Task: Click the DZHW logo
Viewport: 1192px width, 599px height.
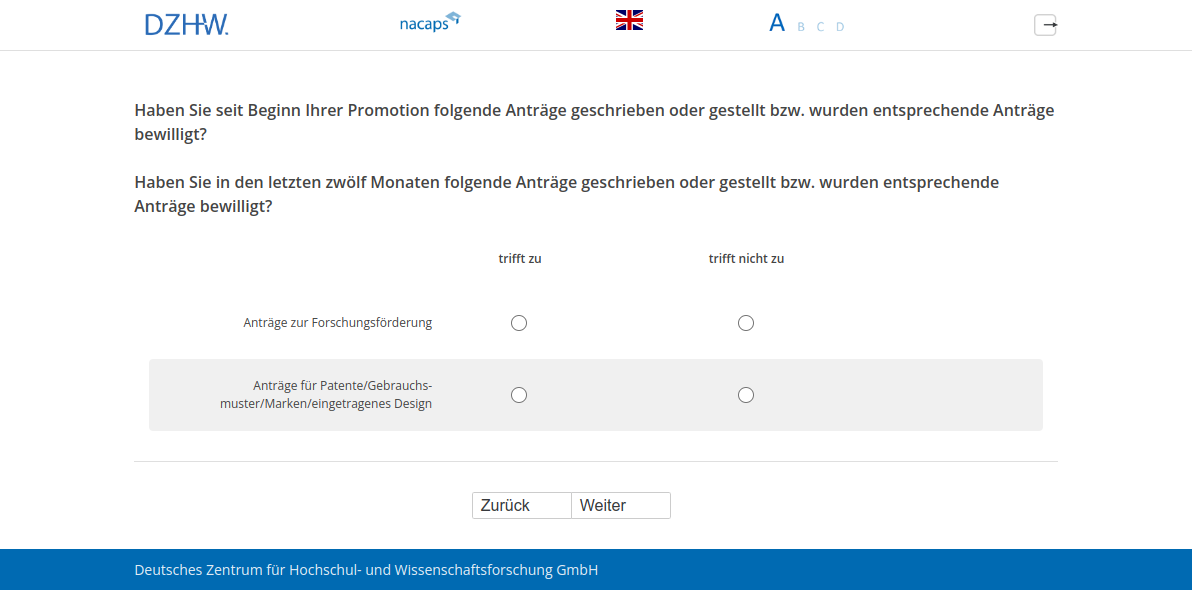Action: (x=186, y=24)
